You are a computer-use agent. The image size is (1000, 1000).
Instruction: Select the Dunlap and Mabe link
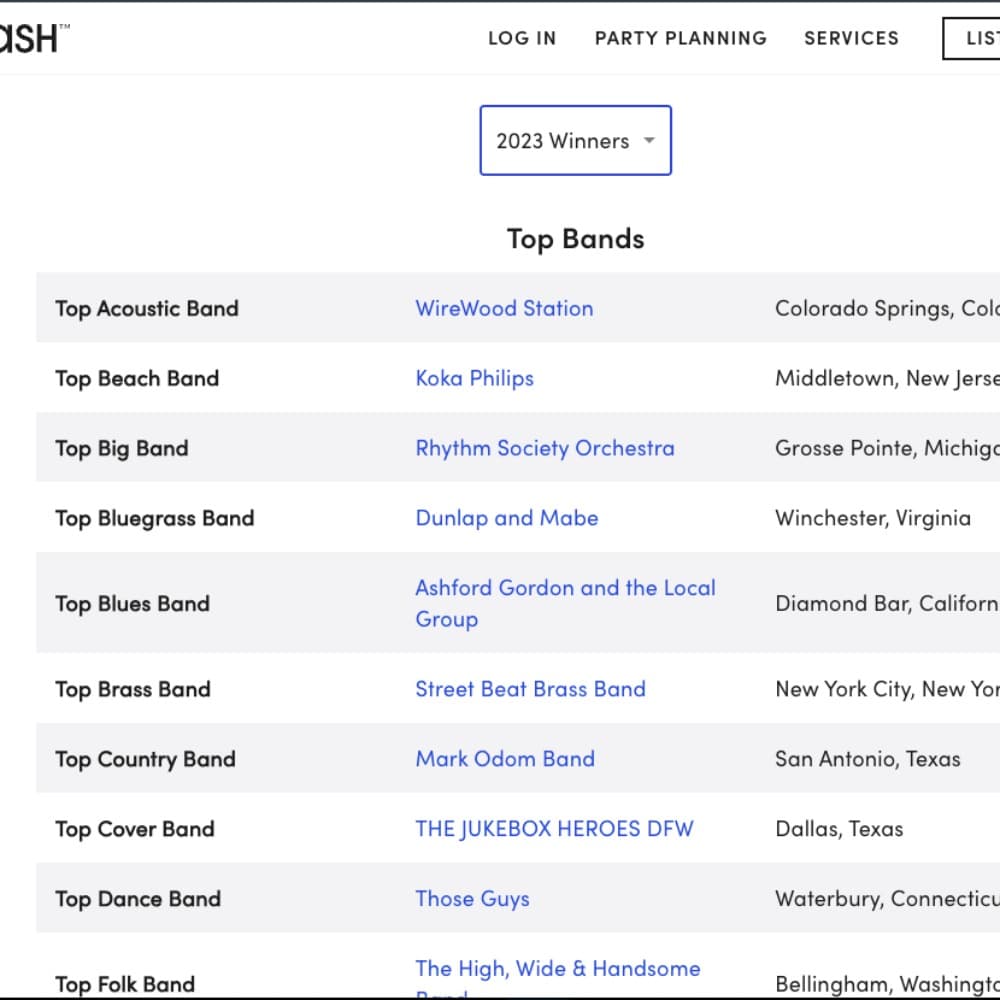(x=506, y=518)
